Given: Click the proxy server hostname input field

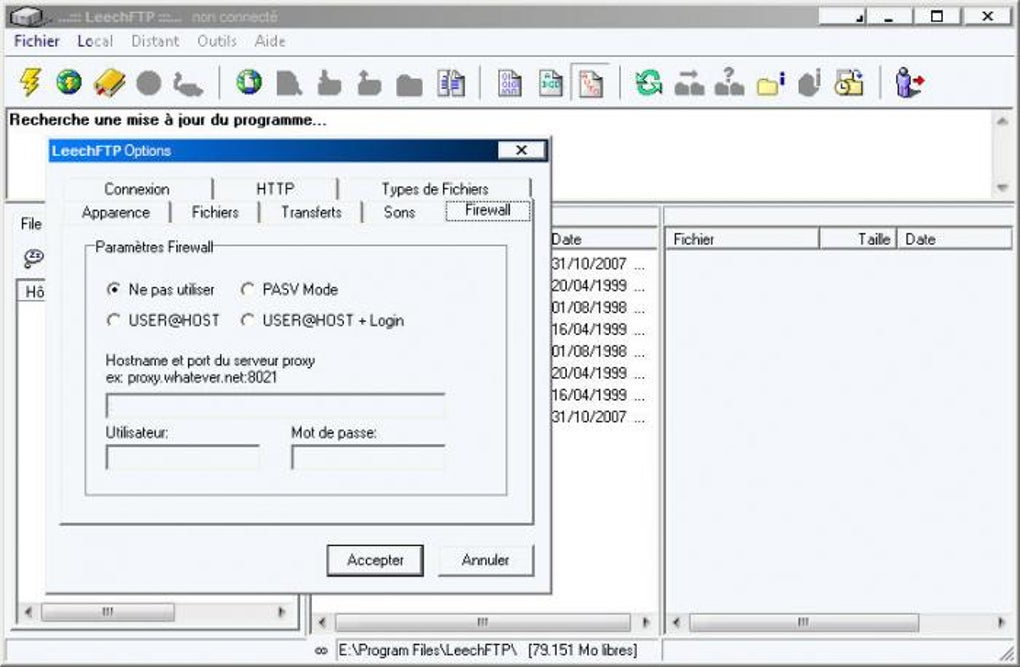Looking at the screenshot, I should pyautogui.click(x=275, y=405).
